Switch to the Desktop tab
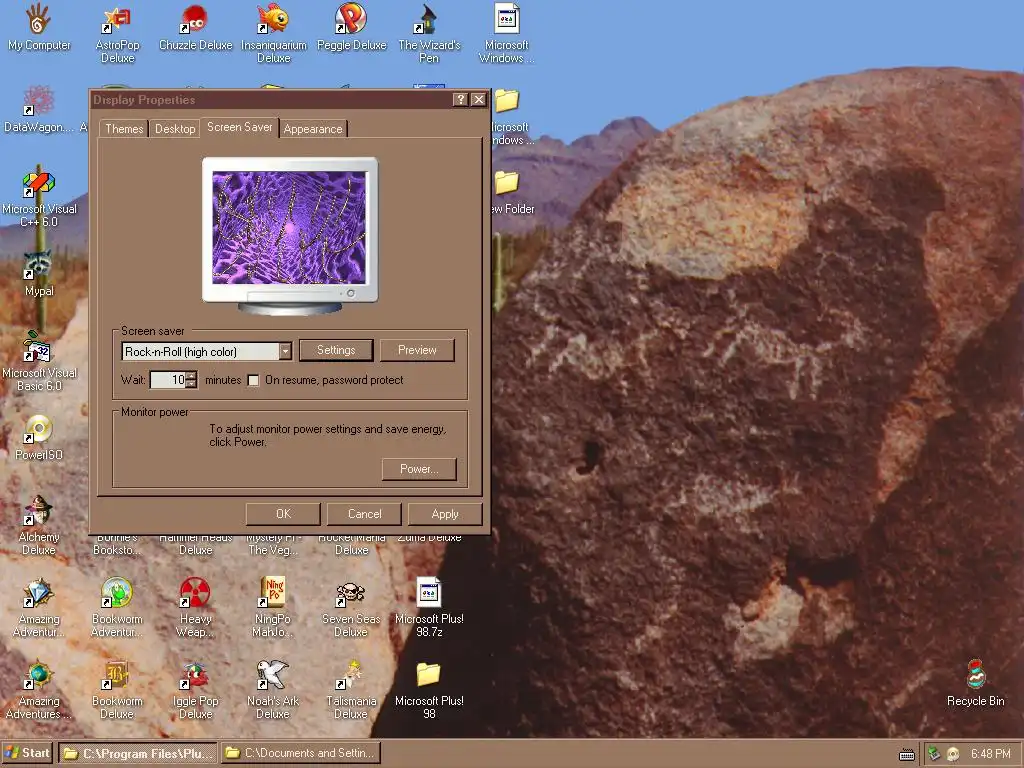Viewport: 1024px width, 768px height. click(174, 129)
